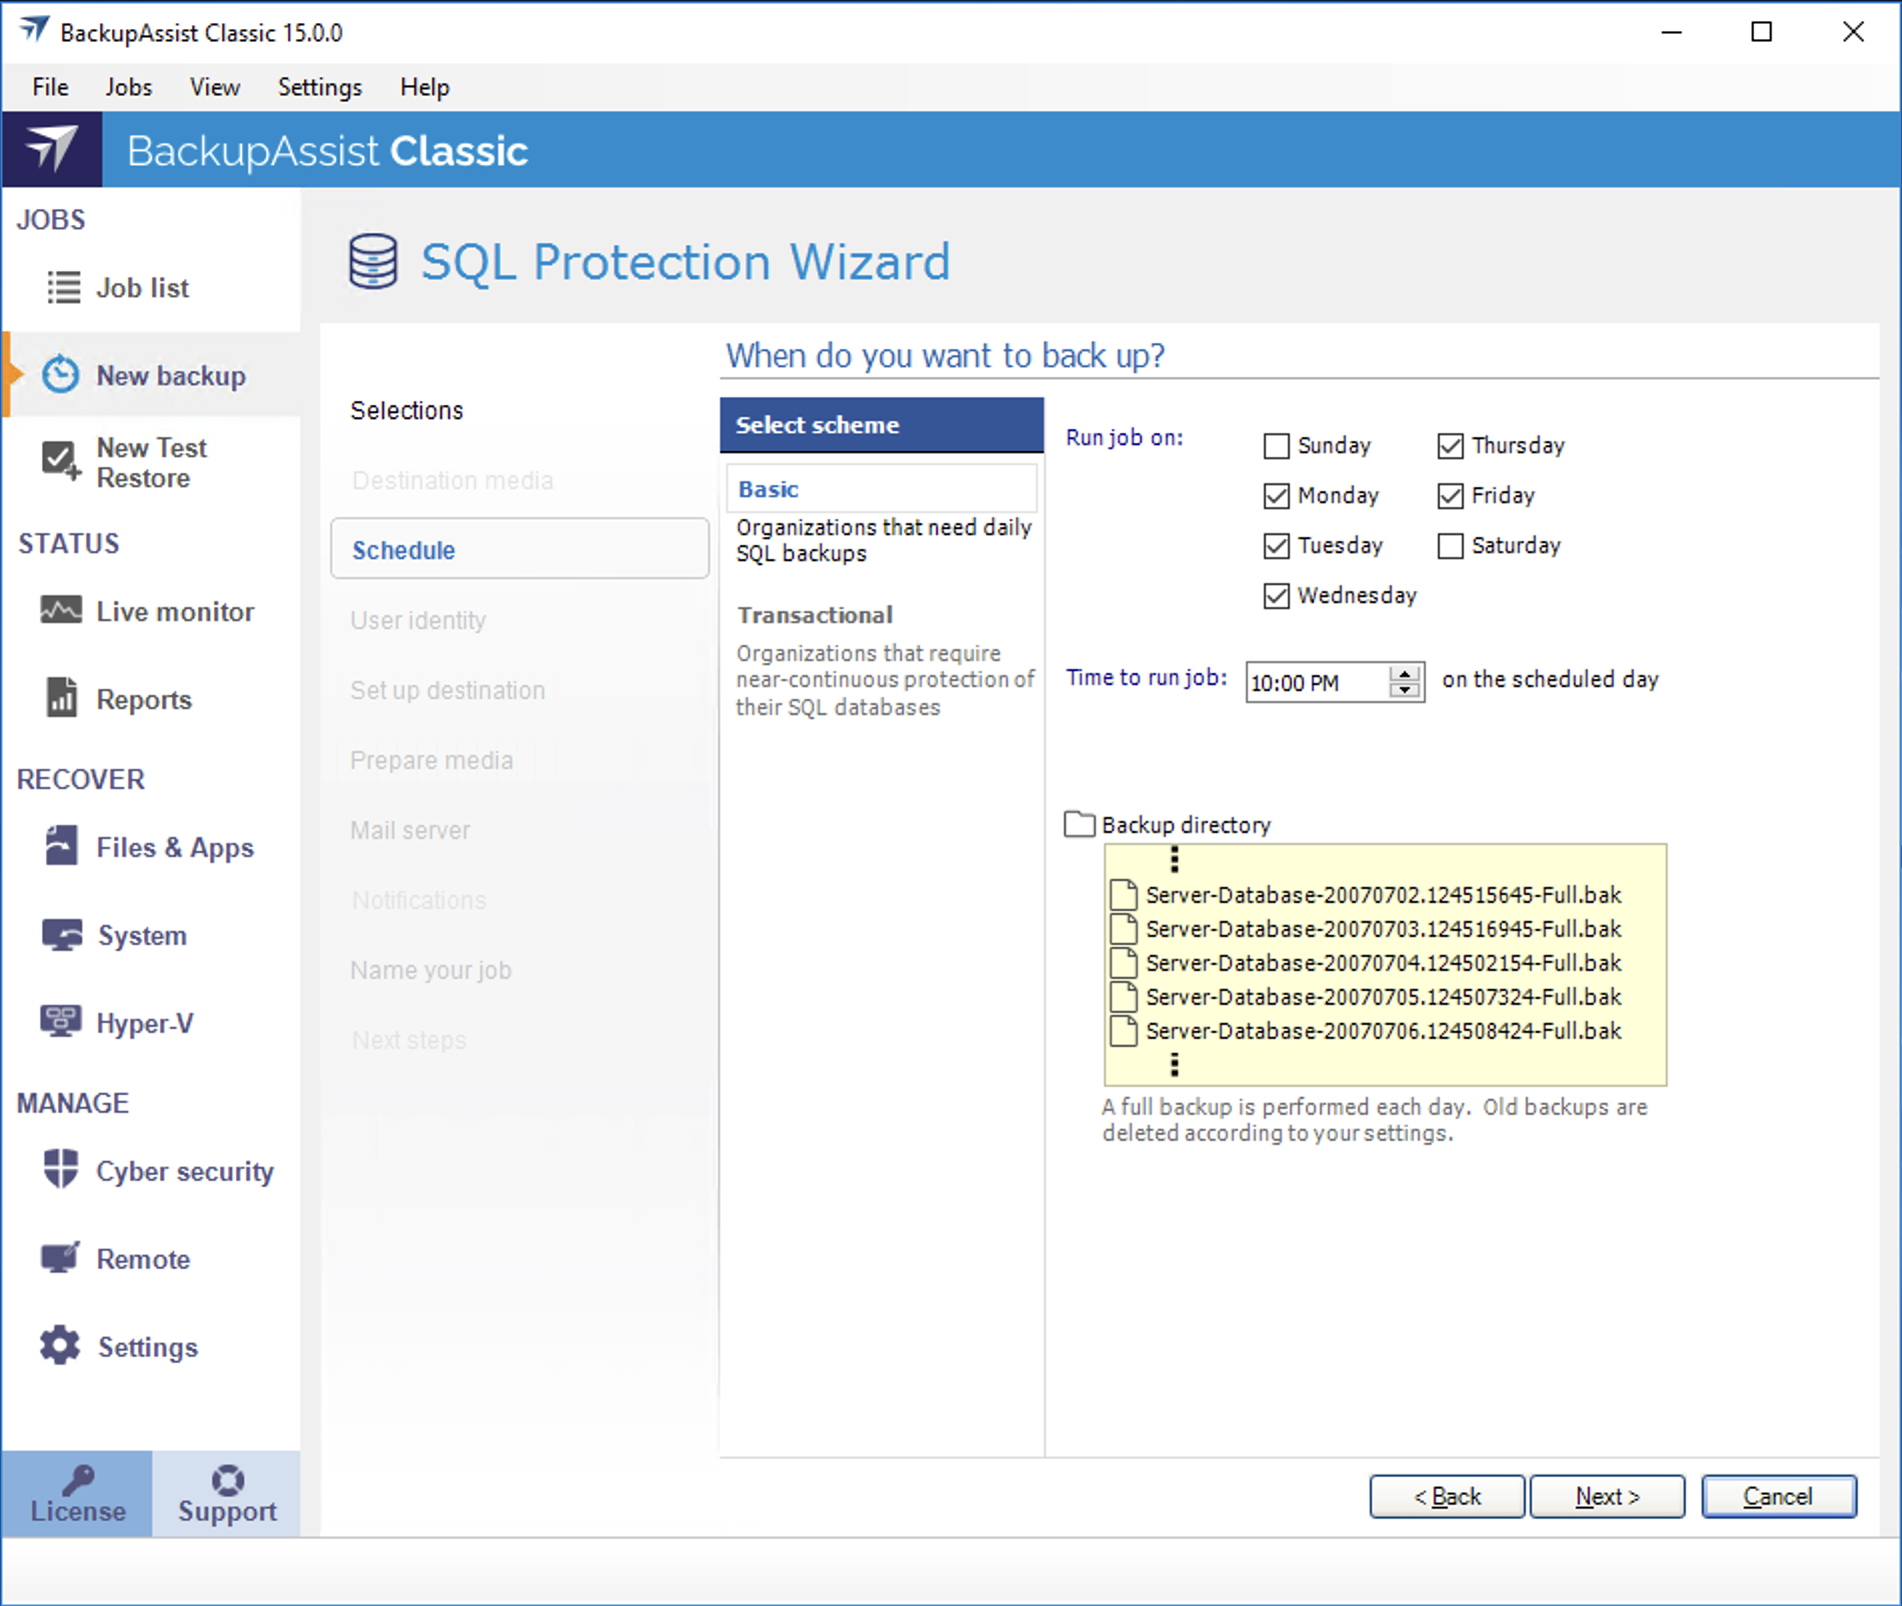Go to the previous step with the Back button

[x=1446, y=1496]
